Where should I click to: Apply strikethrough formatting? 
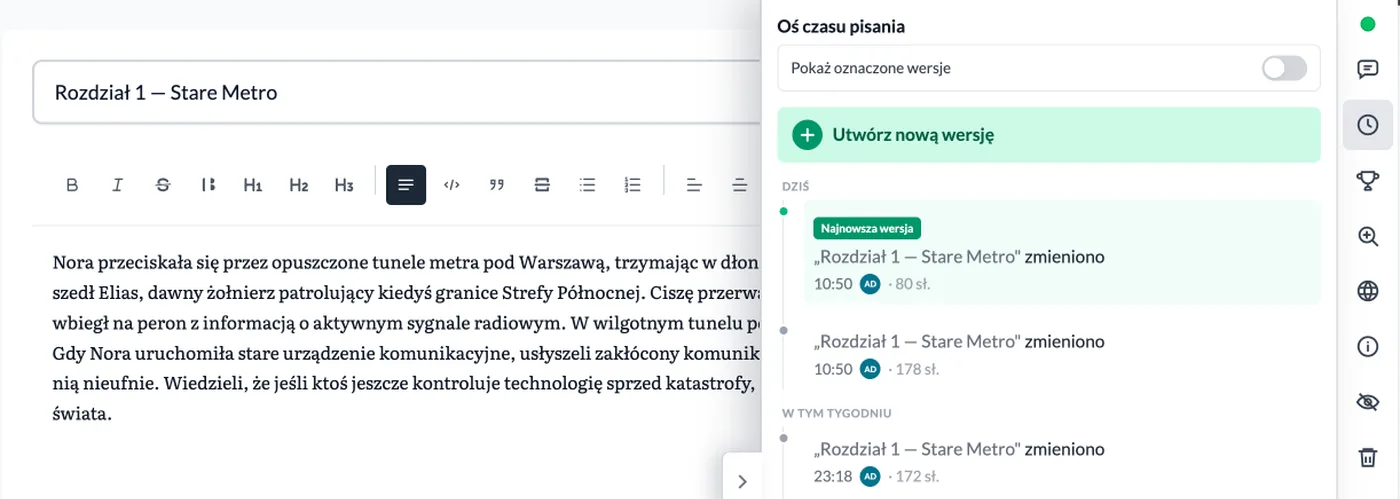163,185
